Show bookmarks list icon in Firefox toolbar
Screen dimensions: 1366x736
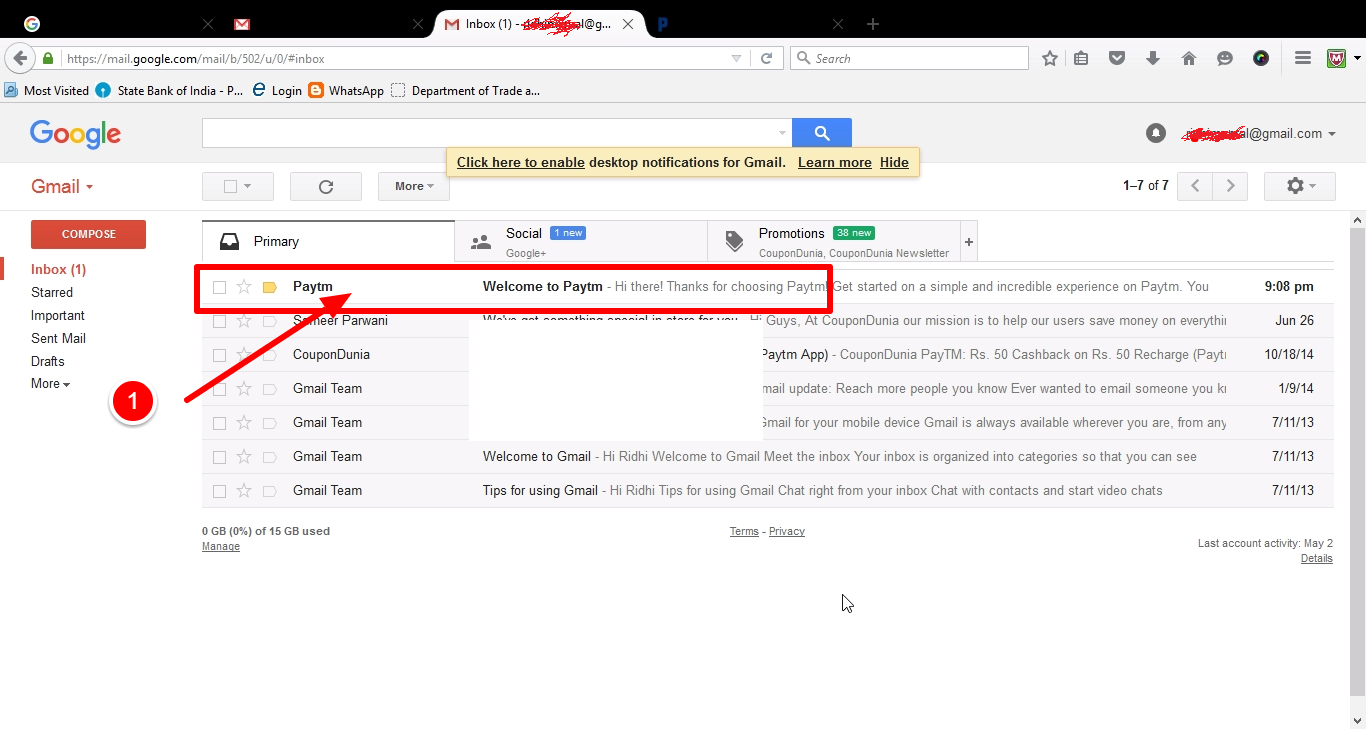(x=1081, y=59)
